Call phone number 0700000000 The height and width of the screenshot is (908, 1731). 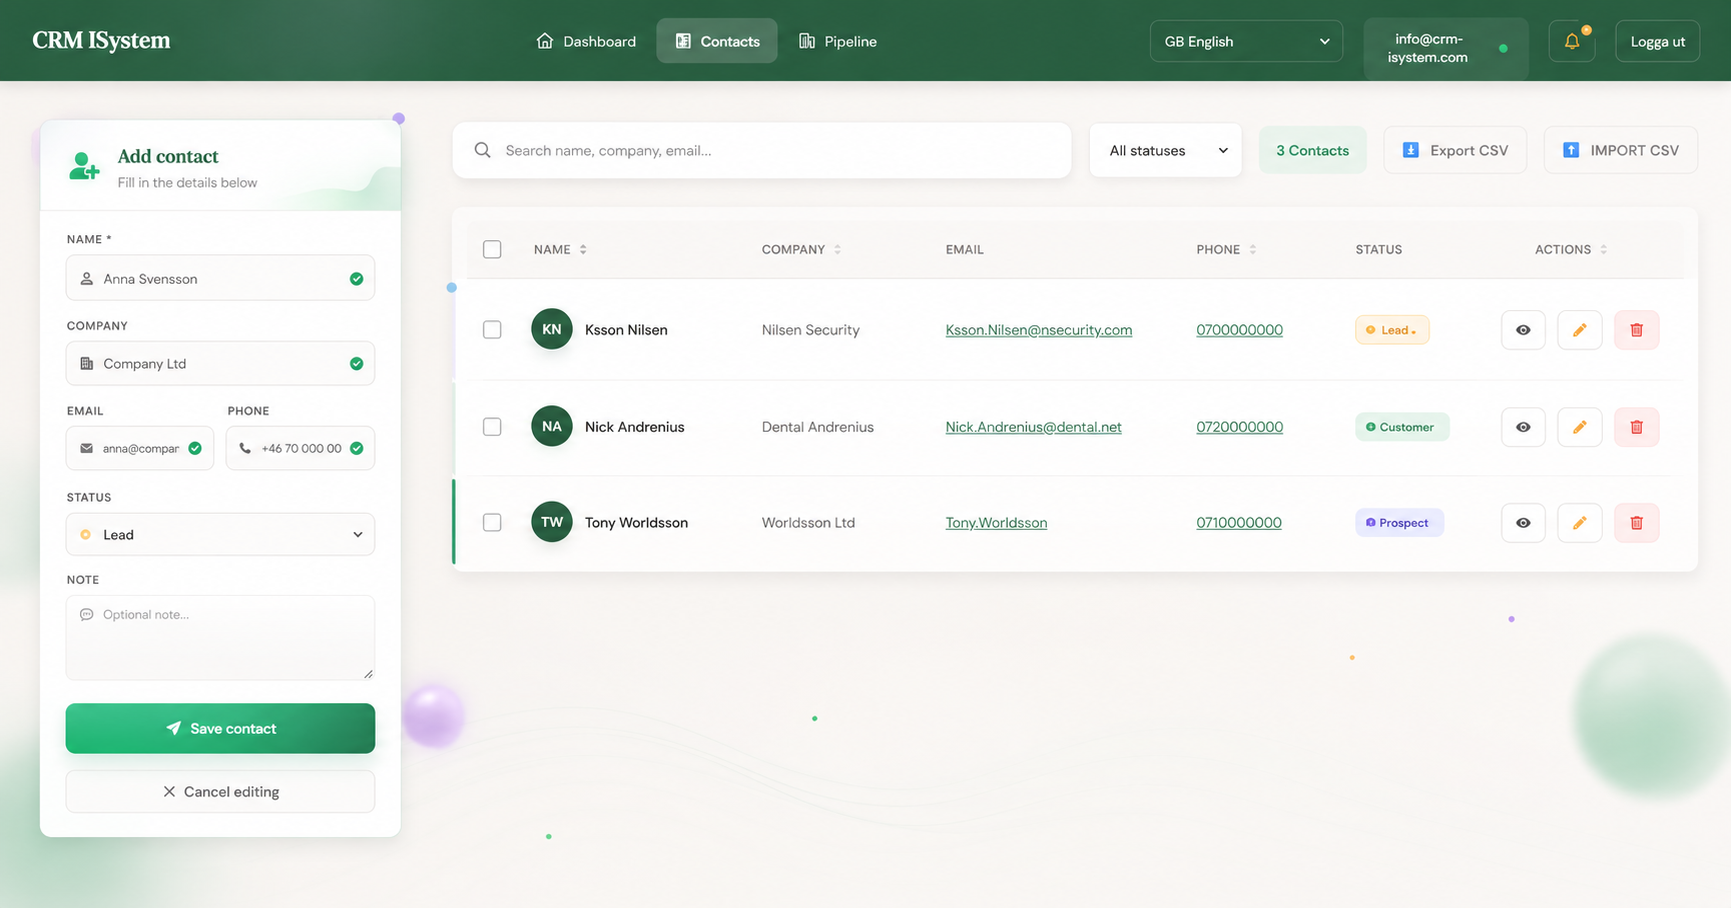tap(1239, 330)
